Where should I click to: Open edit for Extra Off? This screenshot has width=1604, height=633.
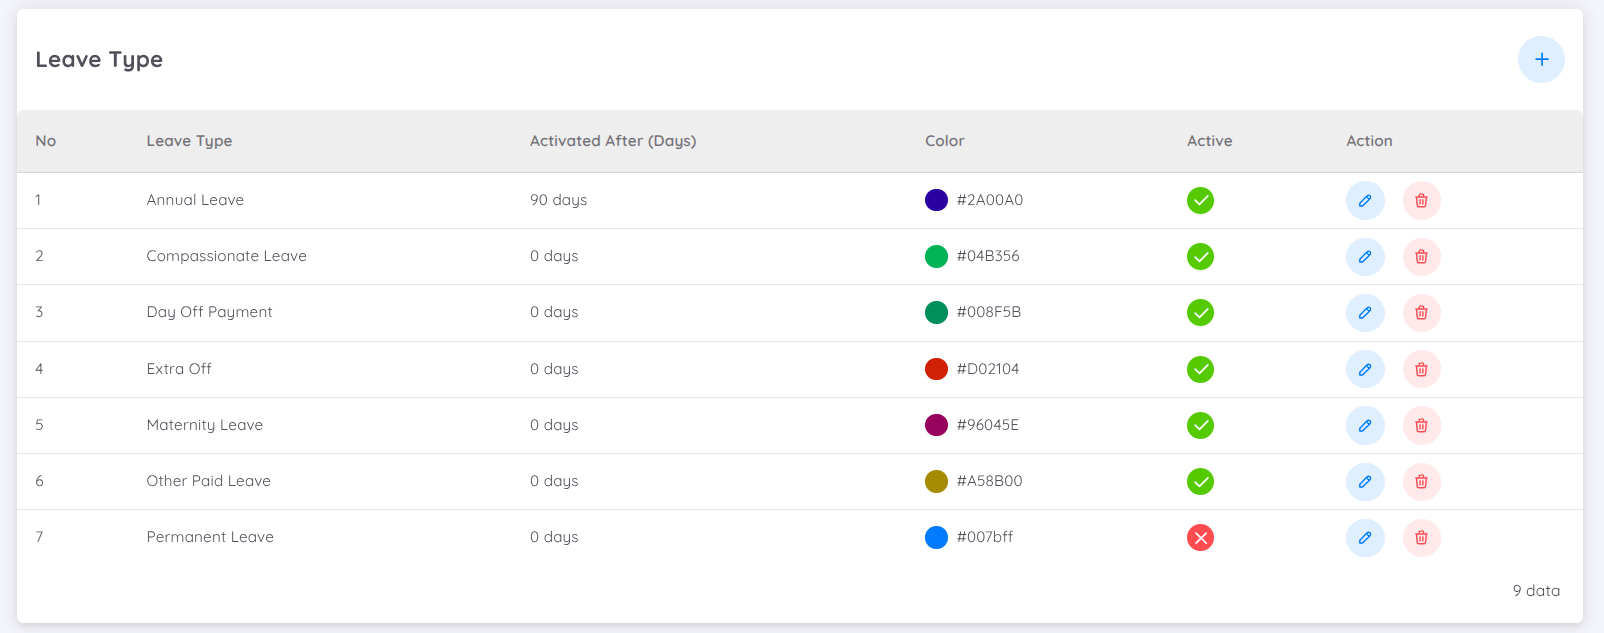click(x=1365, y=370)
